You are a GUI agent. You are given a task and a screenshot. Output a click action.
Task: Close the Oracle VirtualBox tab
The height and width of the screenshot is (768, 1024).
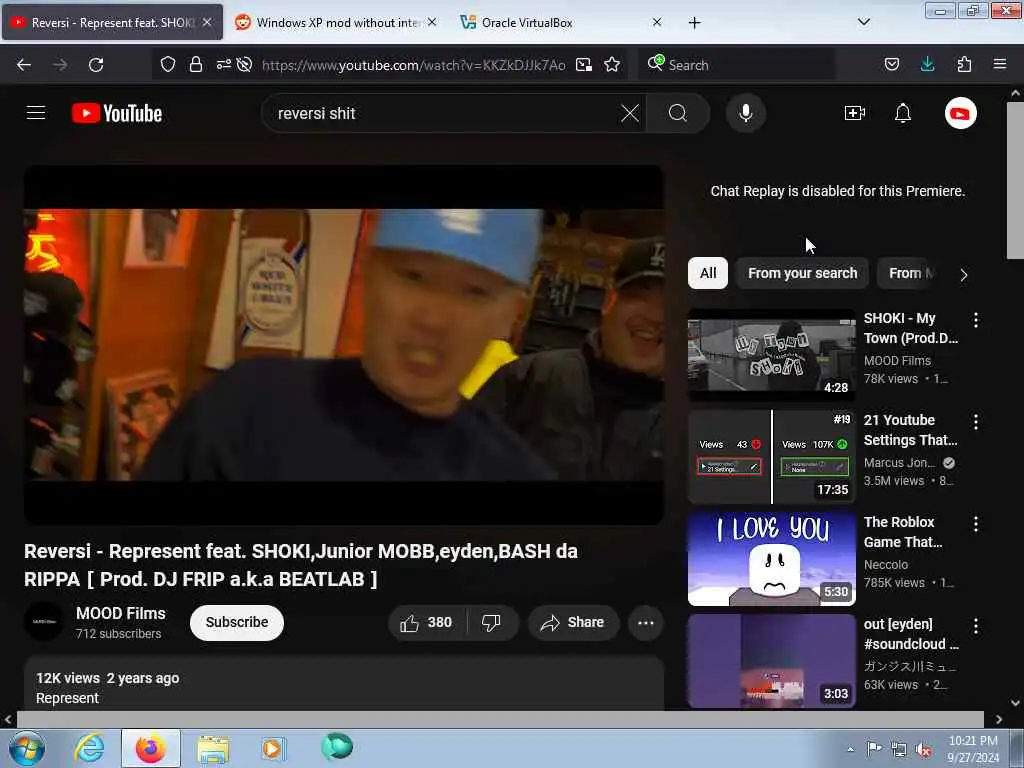657,22
